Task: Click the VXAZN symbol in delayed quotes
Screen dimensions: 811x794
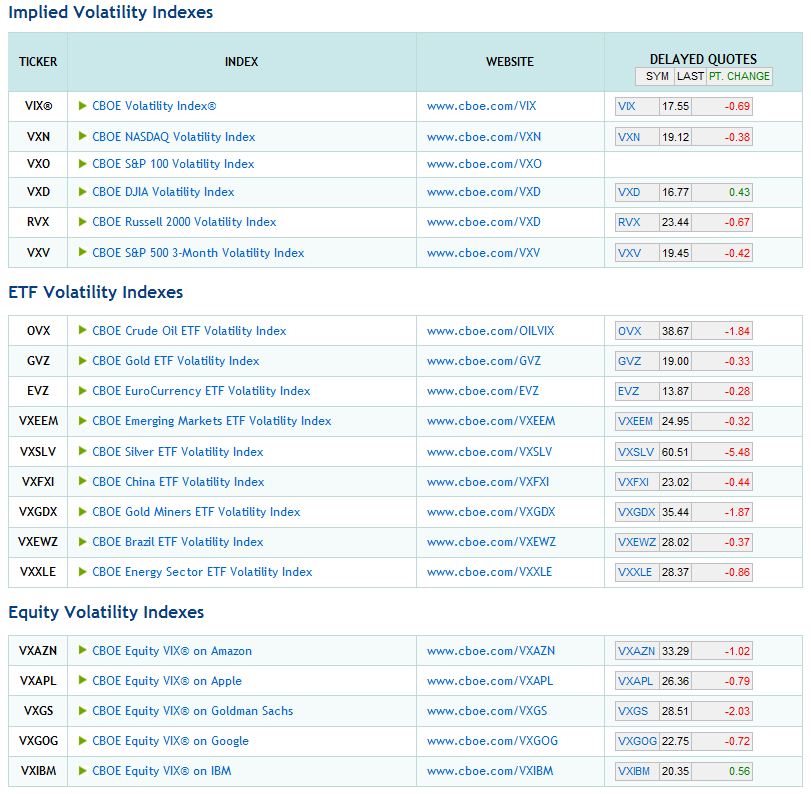Action: point(637,651)
